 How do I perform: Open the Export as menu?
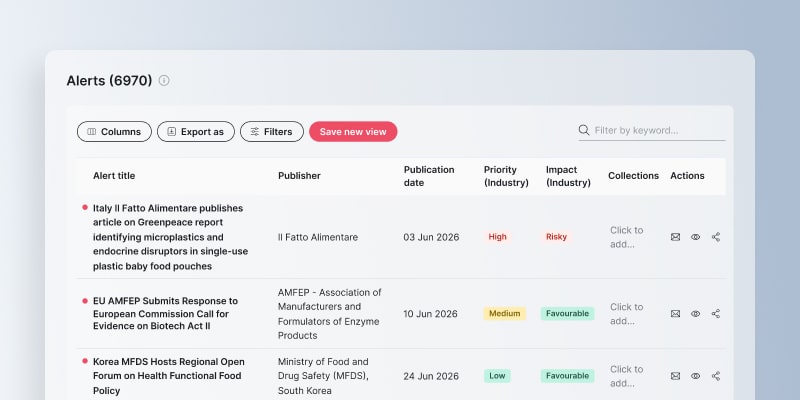196,132
